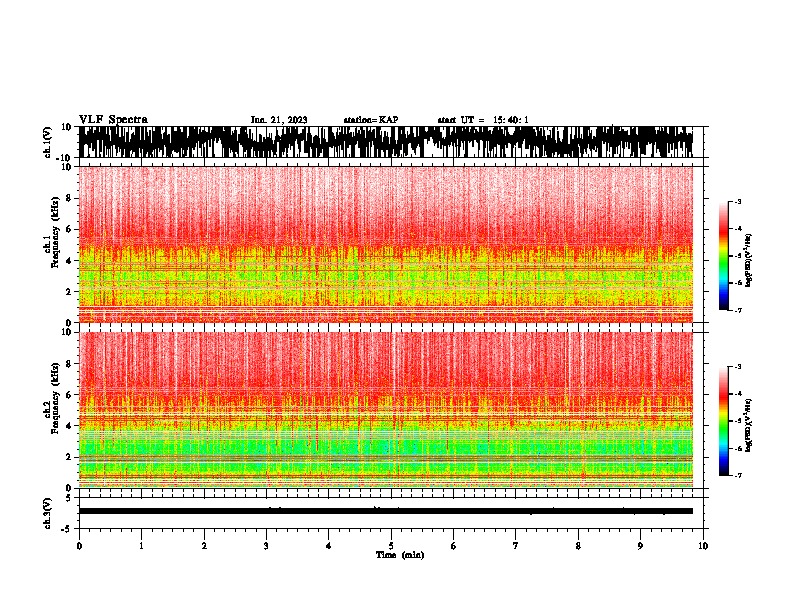Click time axis tick label '6'
Viewport: 792px width, 612px height.
(454, 546)
